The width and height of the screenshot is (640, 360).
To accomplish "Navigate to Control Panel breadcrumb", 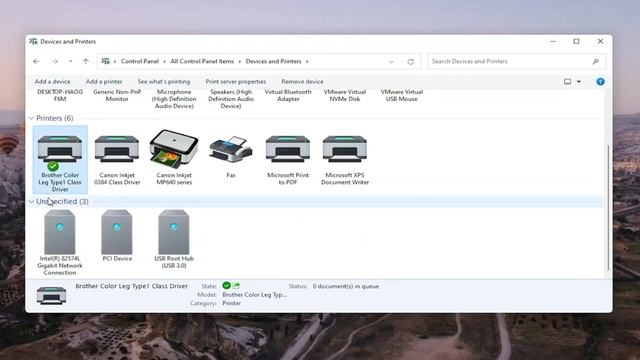I will pyautogui.click(x=140, y=61).
